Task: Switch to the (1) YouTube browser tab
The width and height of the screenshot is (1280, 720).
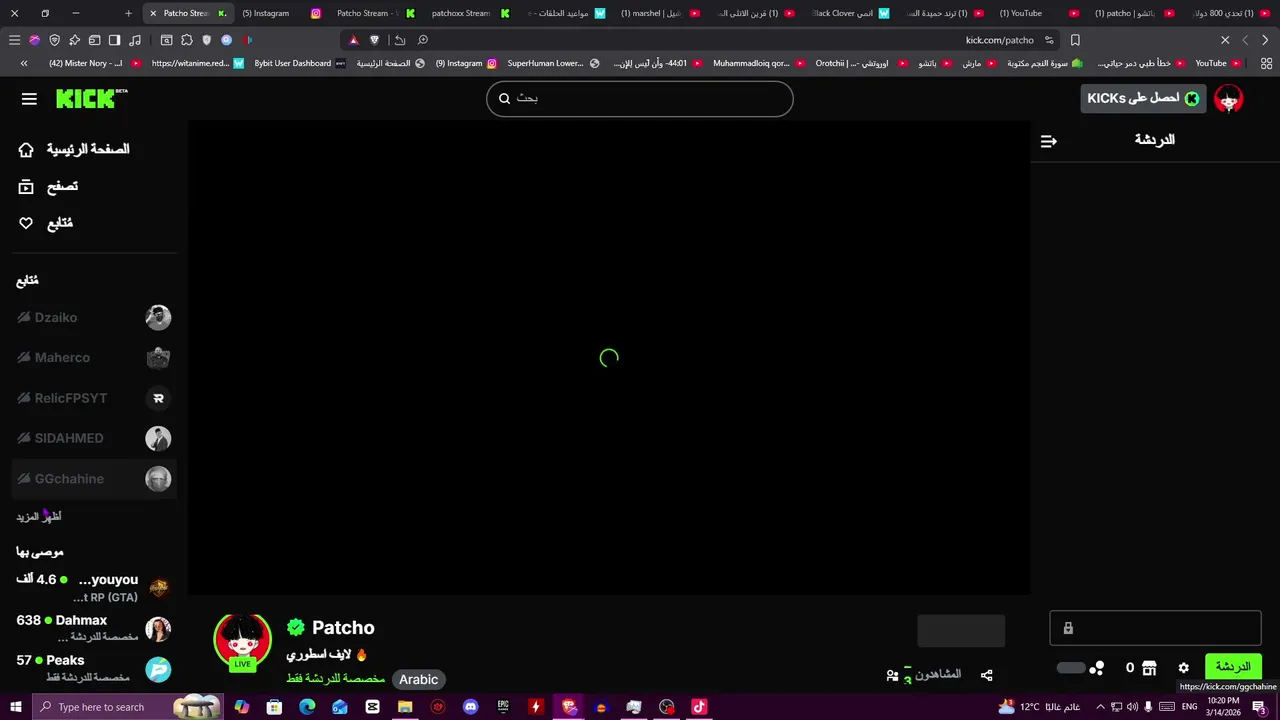Action: 1038,13
